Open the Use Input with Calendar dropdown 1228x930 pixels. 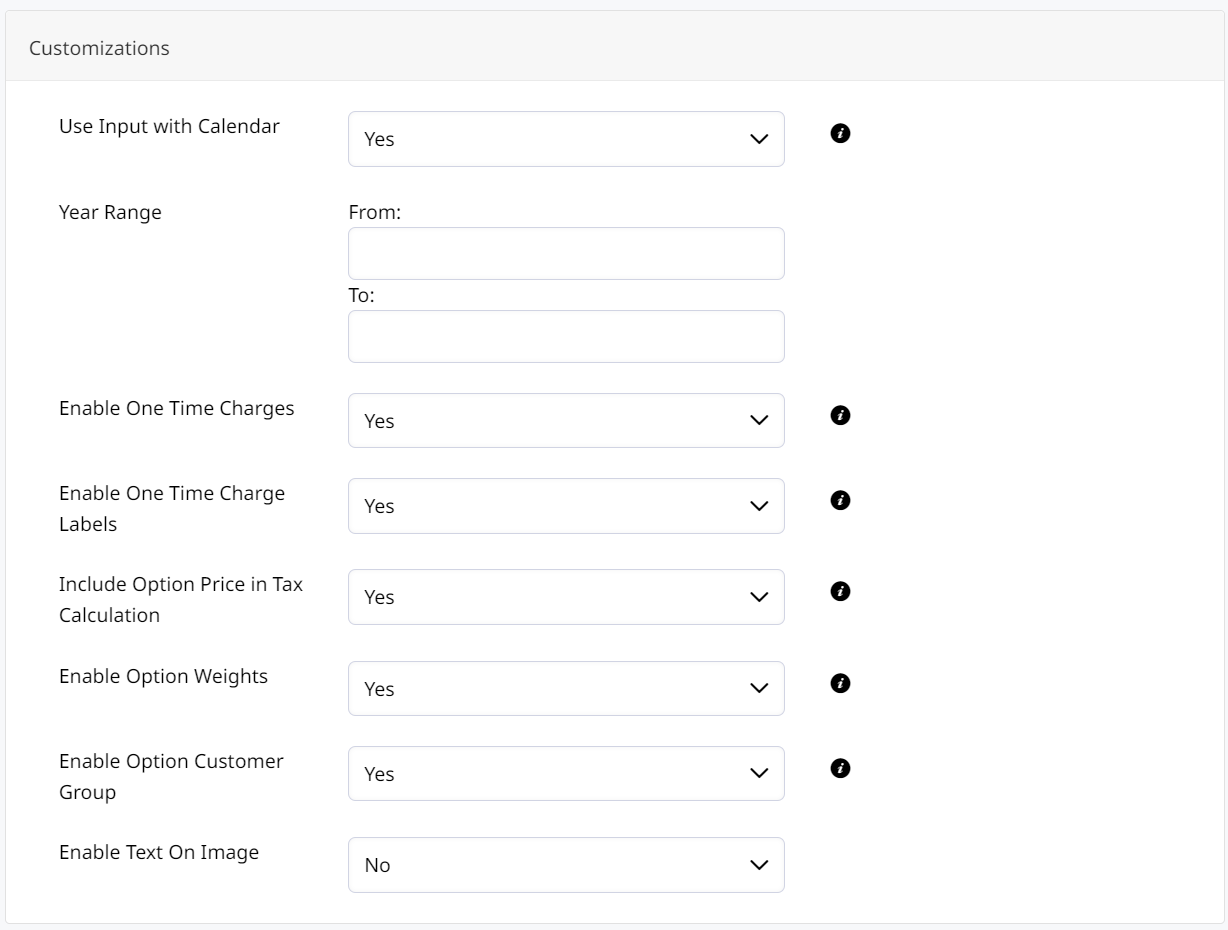[566, 139]
